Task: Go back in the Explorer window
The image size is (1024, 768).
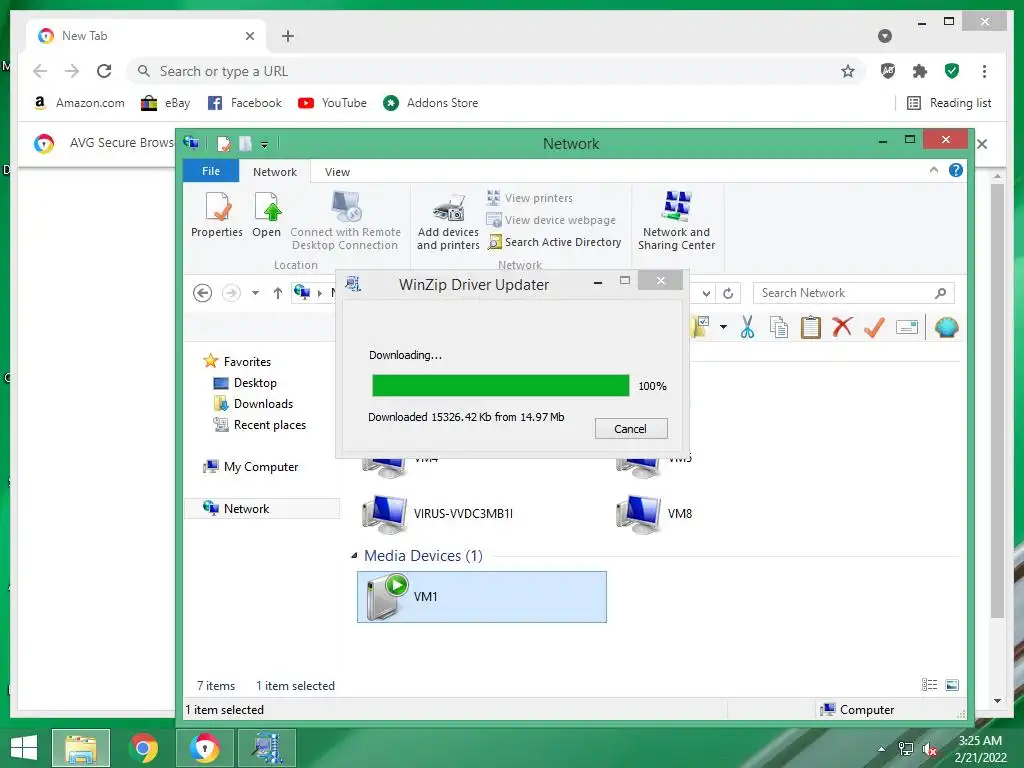Action: pos(202,293)
